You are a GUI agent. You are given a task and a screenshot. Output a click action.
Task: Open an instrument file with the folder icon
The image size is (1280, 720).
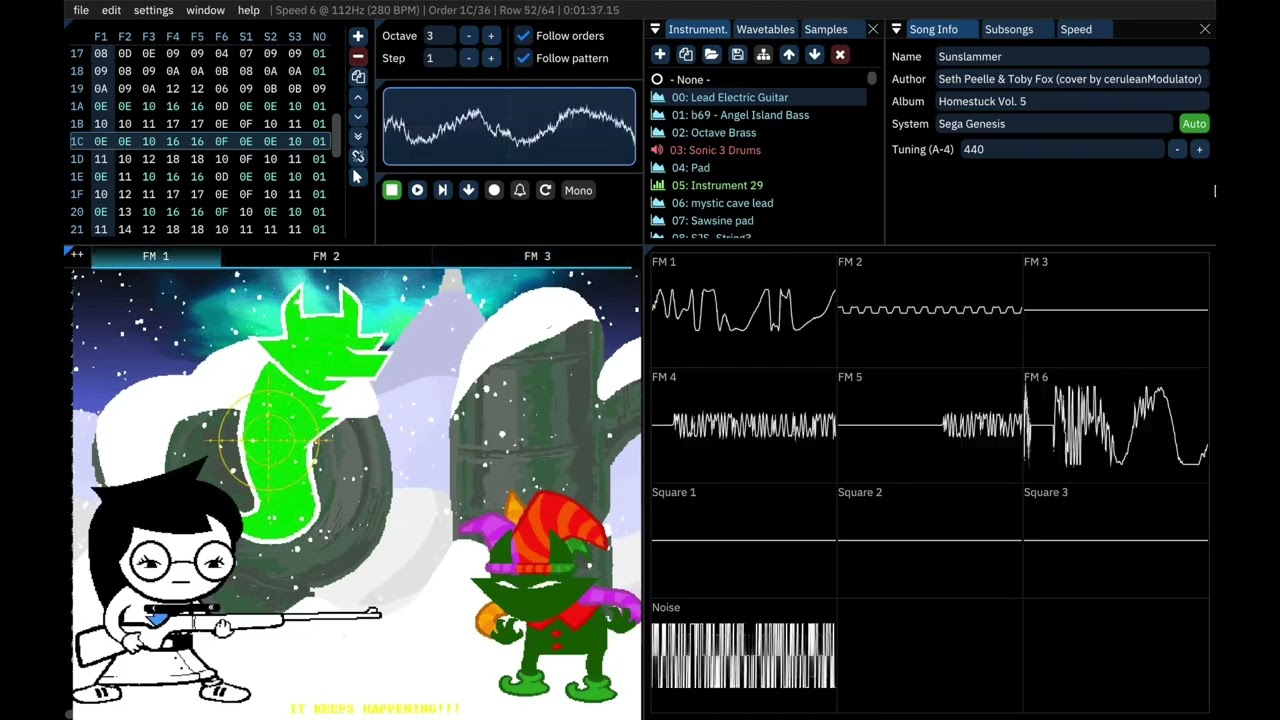(x=711, y=55)
